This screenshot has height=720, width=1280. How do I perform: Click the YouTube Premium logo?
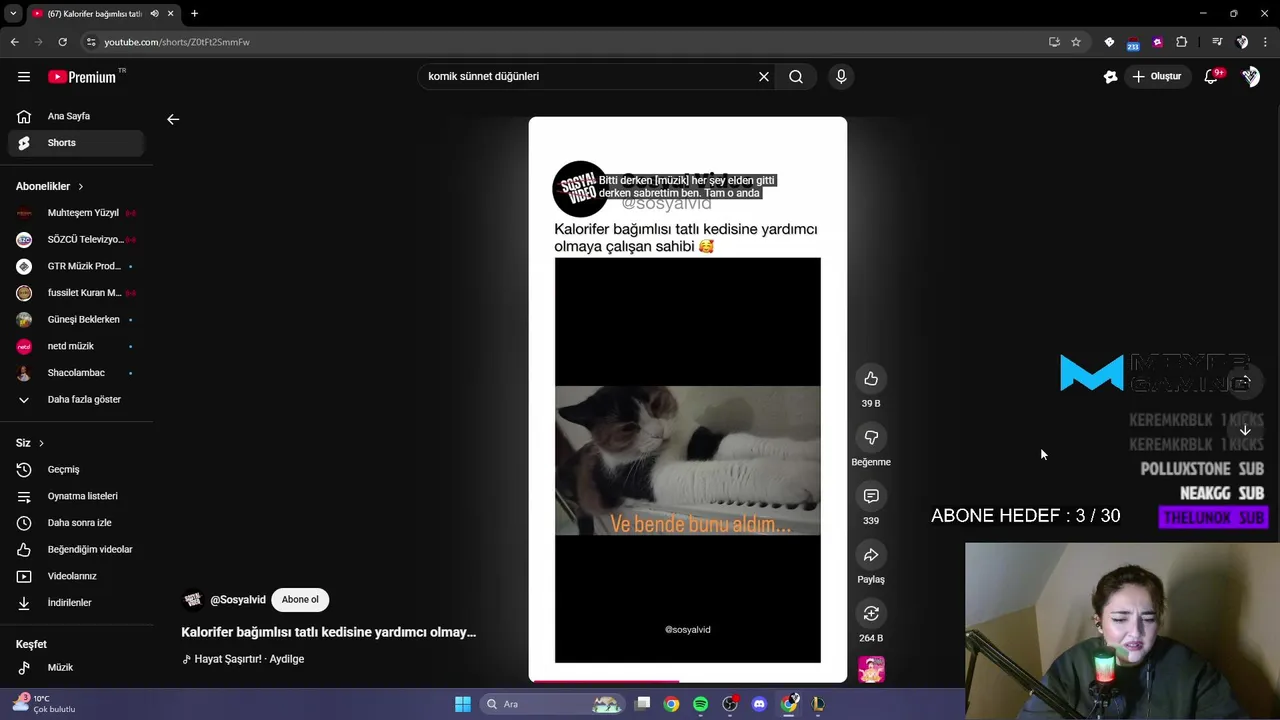tap(83, 76)
